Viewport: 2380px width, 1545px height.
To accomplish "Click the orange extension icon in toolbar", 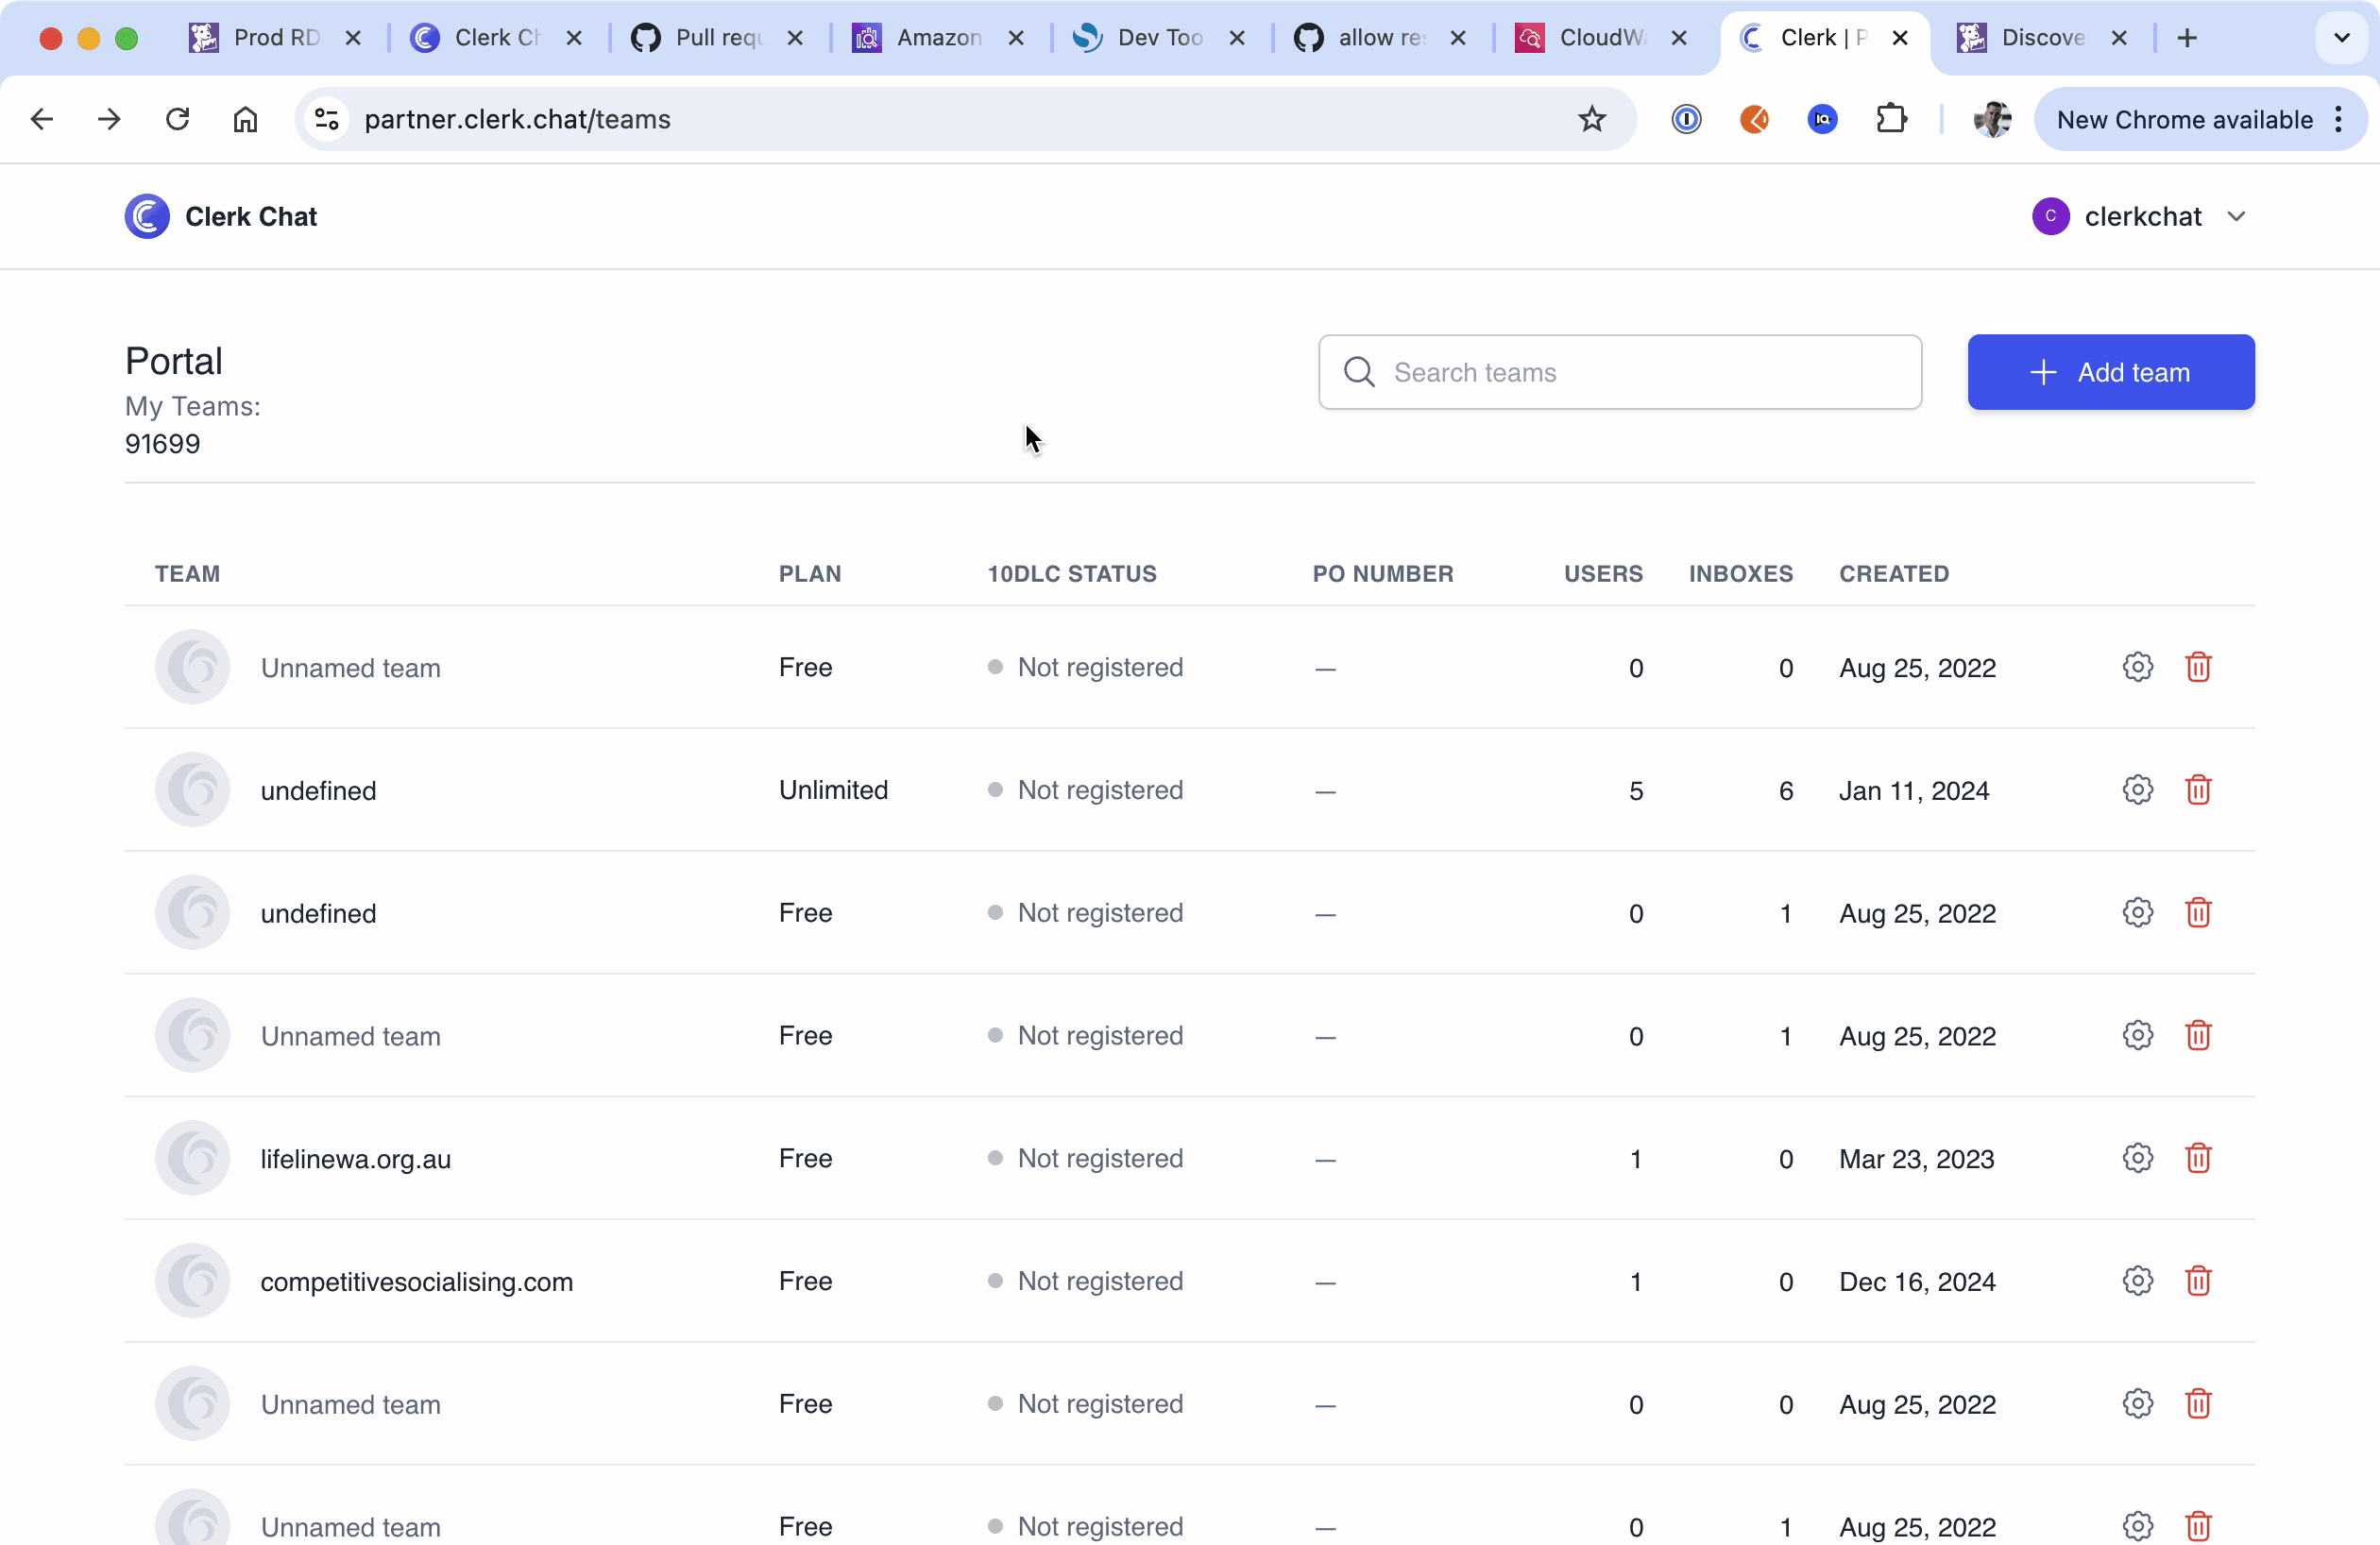I will pyautogui.click(x=1754, y=120).
